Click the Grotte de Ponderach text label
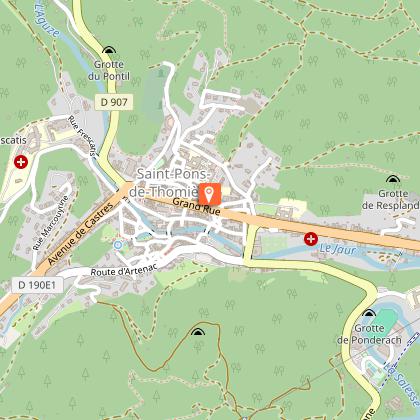This screenshot has width=420, height=420. (369, 334)
